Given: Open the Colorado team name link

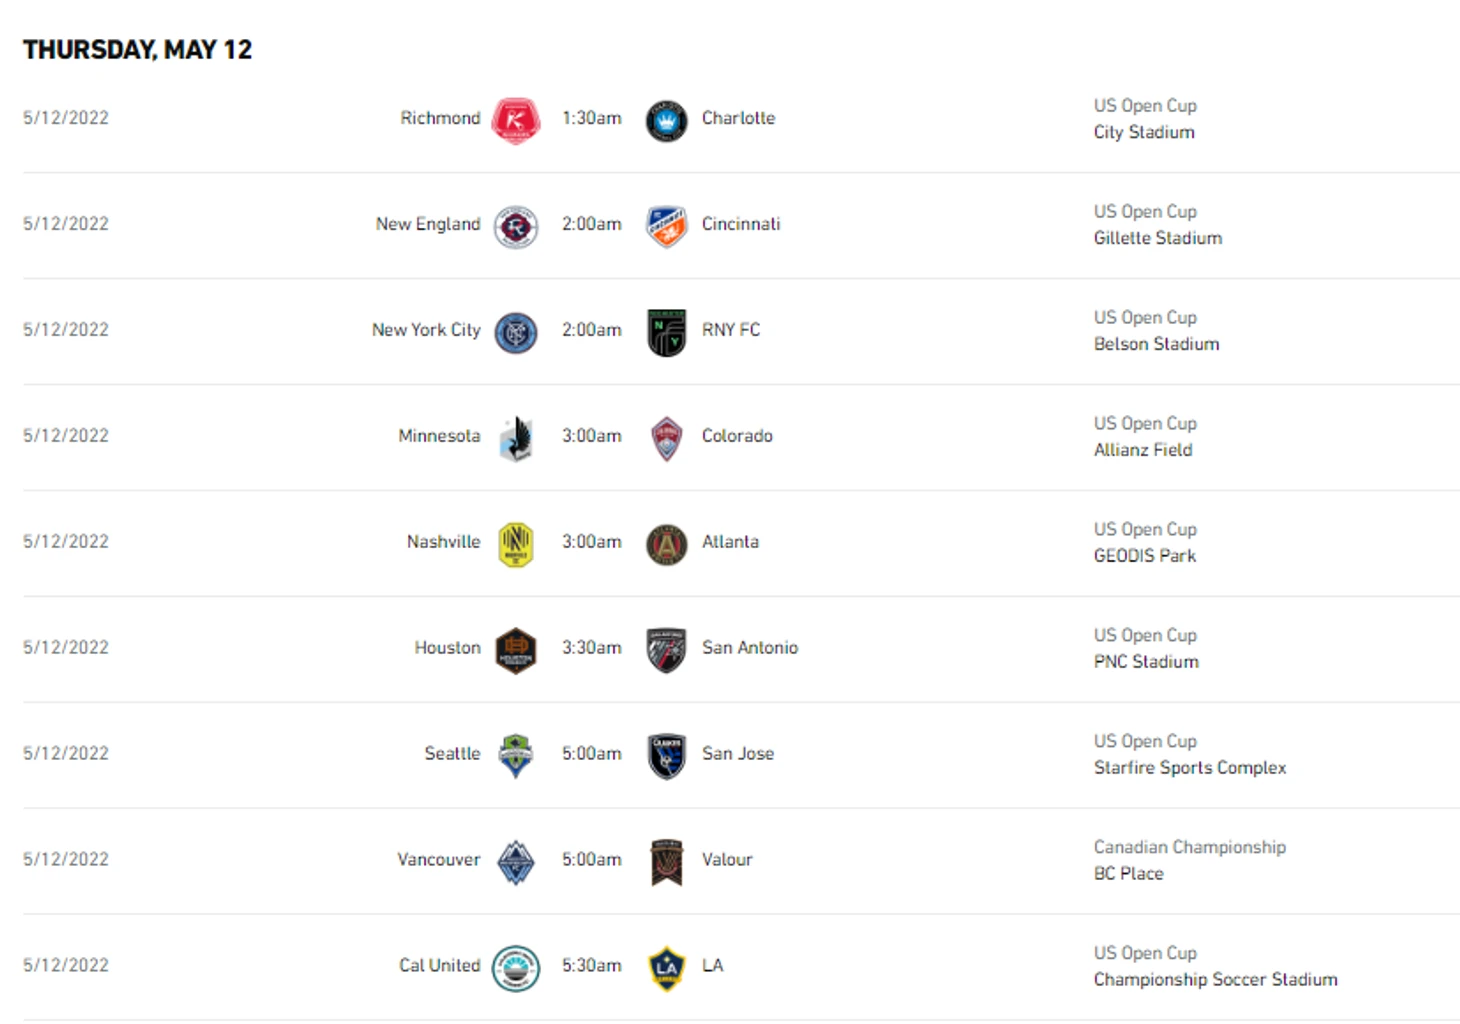Looking at the screenshot, I should coord(737,436).
